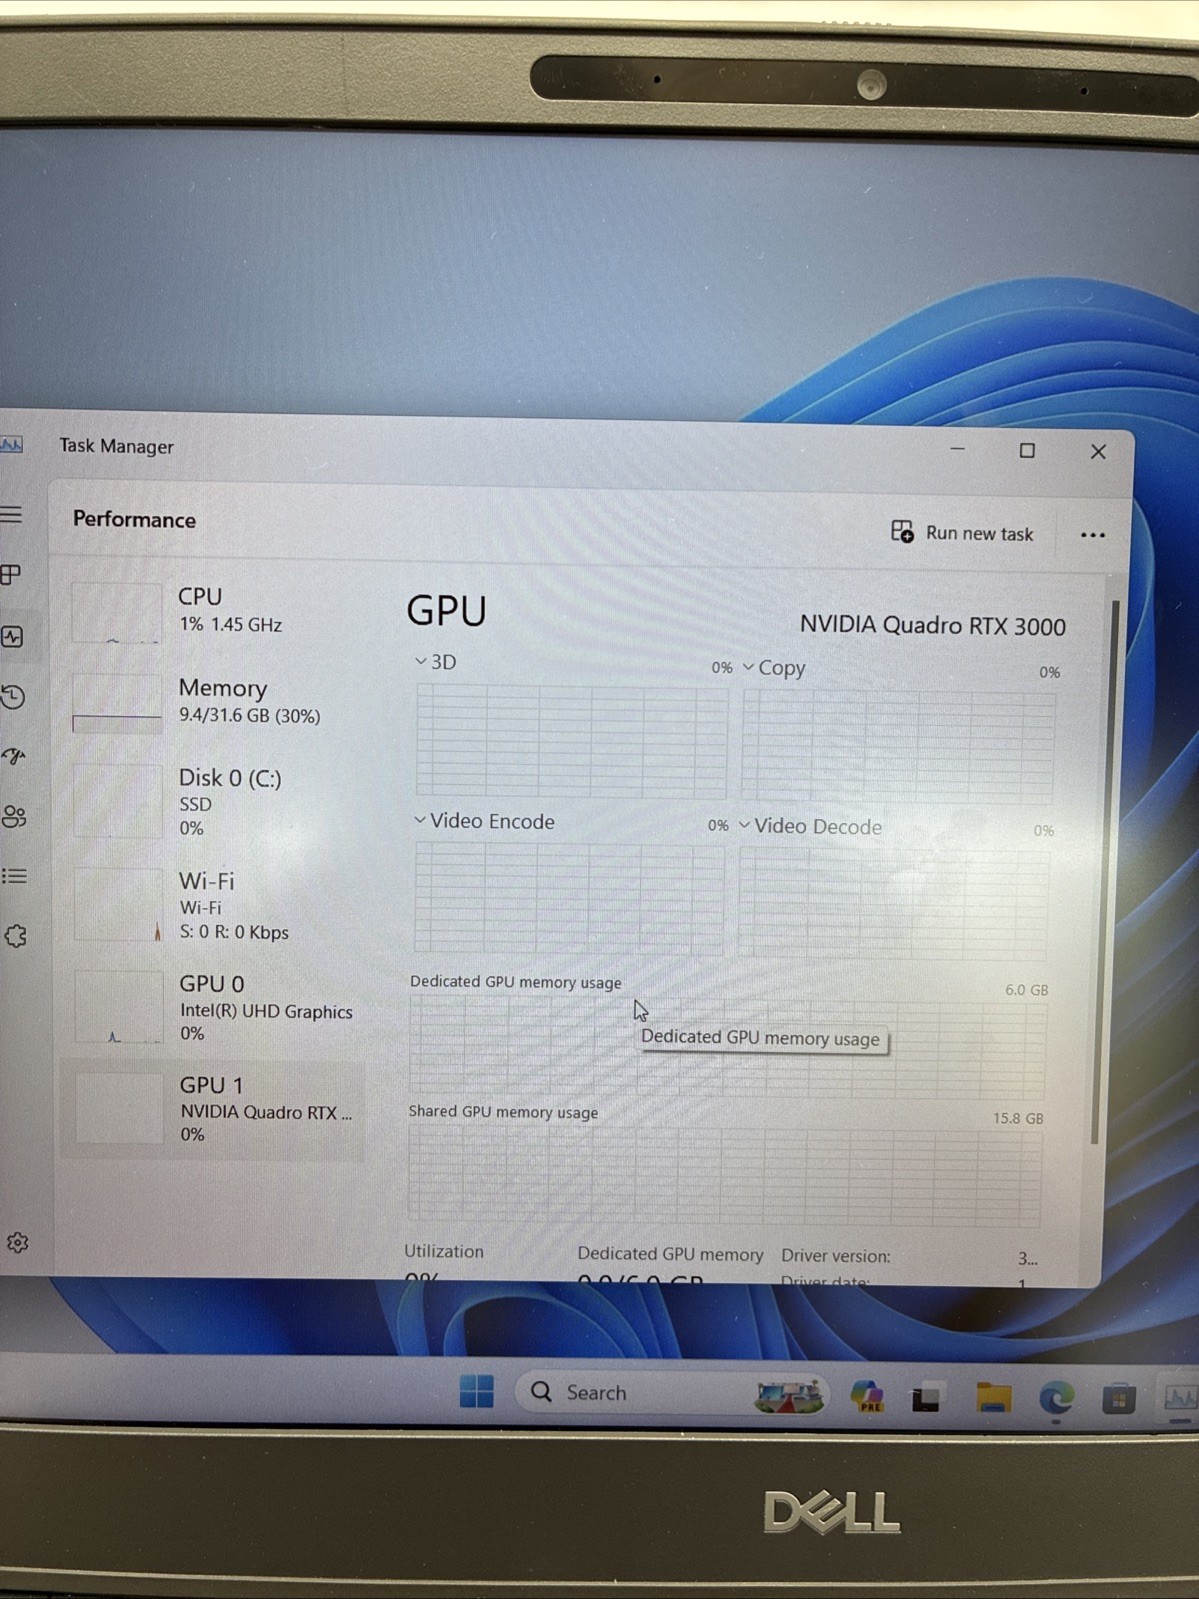The width and height of the screenshot is (1199, 1599).
Task: Open the Details page list icon
Action: pos(14,876)
